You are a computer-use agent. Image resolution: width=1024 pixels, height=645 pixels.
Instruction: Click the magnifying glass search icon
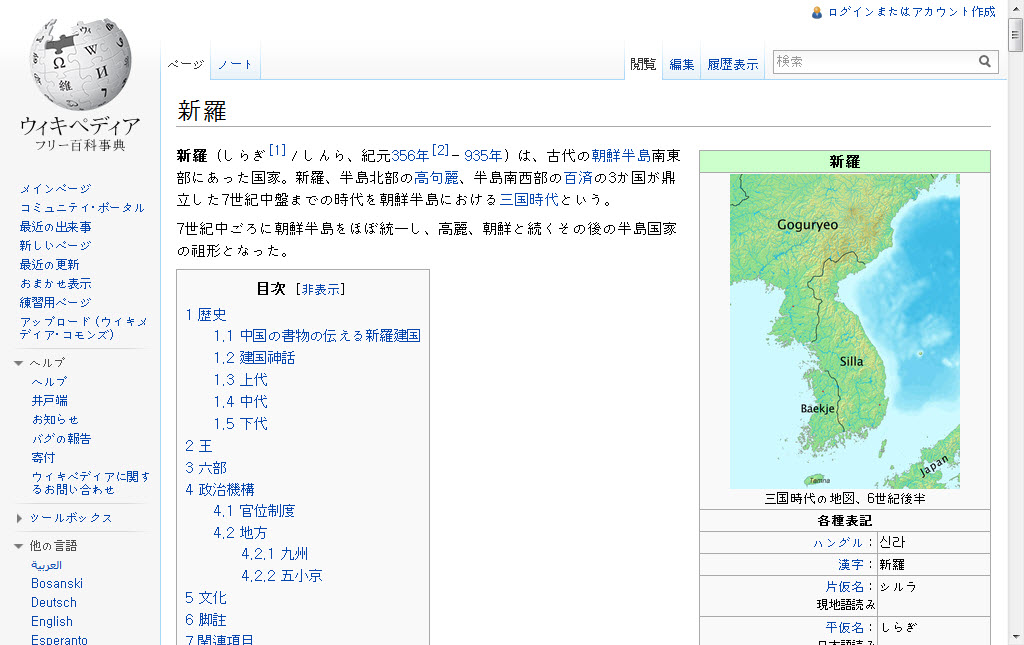(x=985, y=62)
